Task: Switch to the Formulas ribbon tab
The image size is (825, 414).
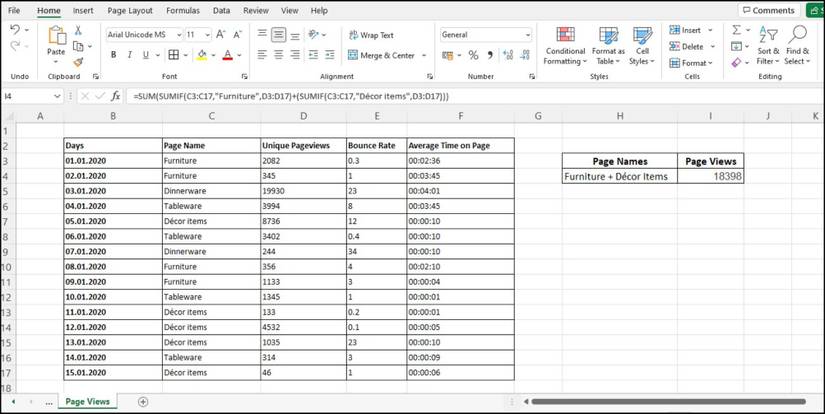Action: 183,10
